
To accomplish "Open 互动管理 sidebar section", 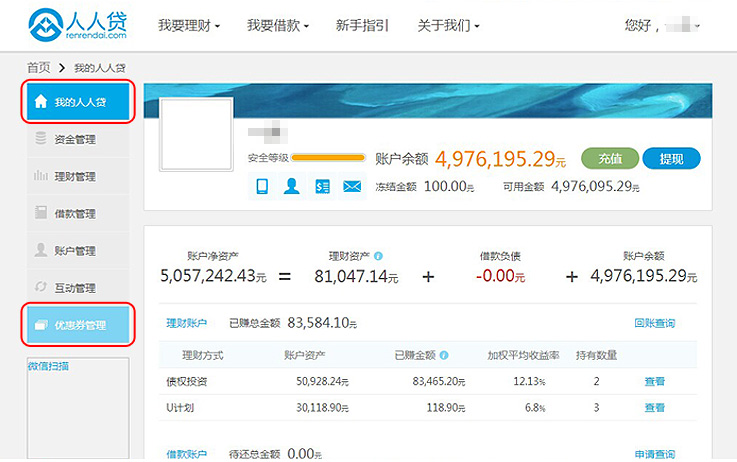I will point(78,288).
